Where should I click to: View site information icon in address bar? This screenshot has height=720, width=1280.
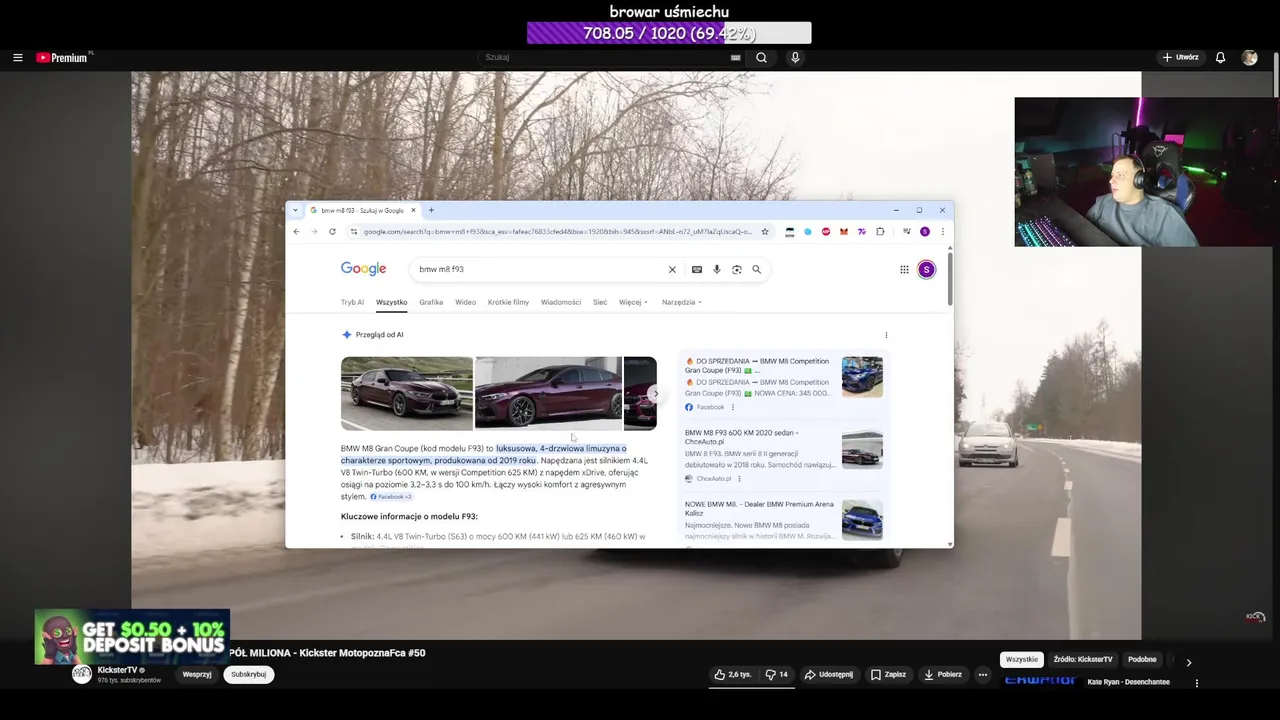[x=353, y=232]
